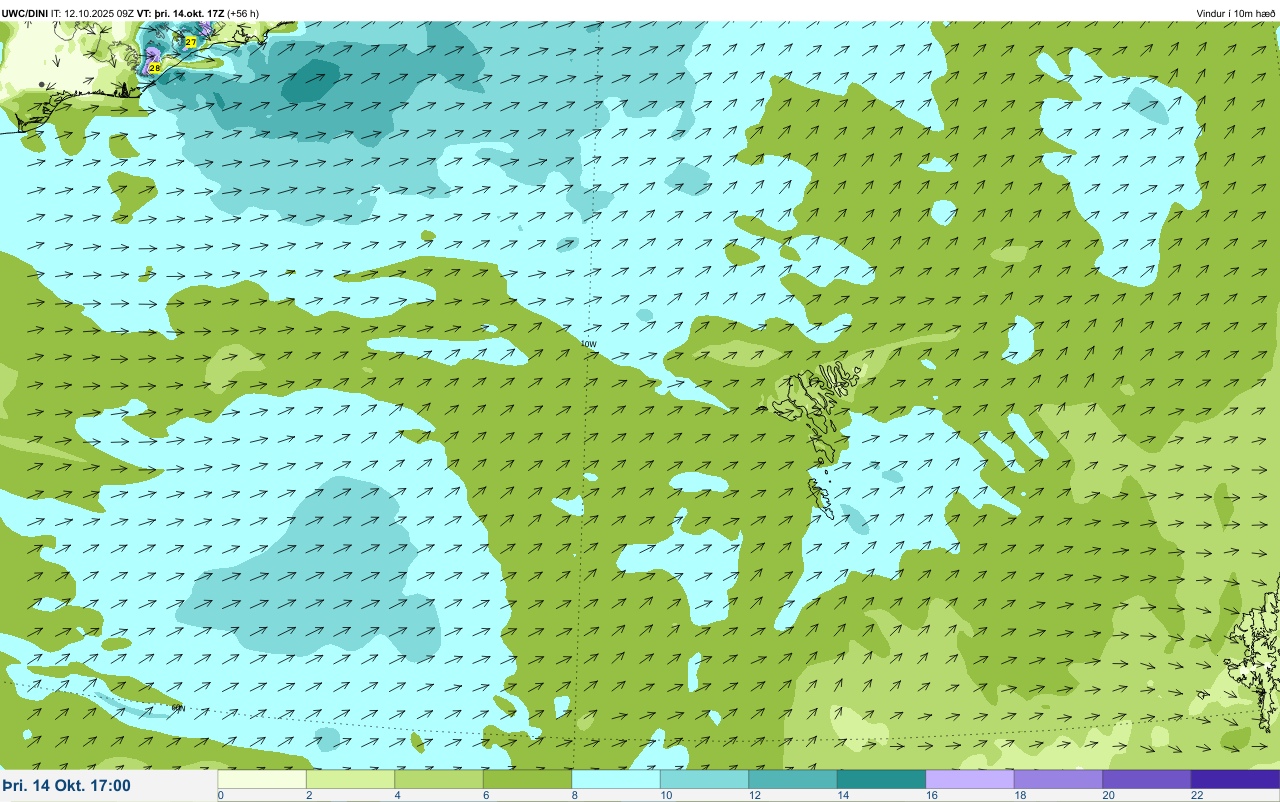Click the "Þri. 14 Okt. 17:00" date label

tap(66, 786)
